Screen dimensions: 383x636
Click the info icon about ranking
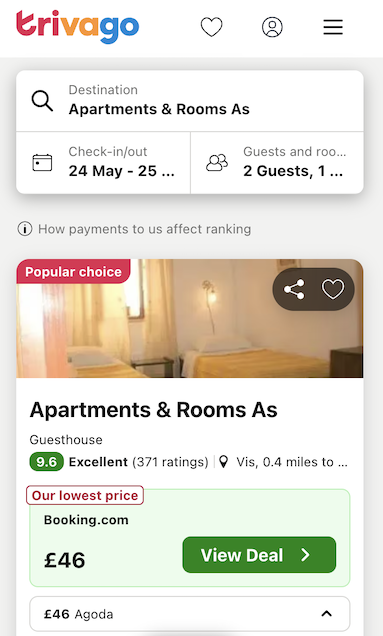(25, 229)
